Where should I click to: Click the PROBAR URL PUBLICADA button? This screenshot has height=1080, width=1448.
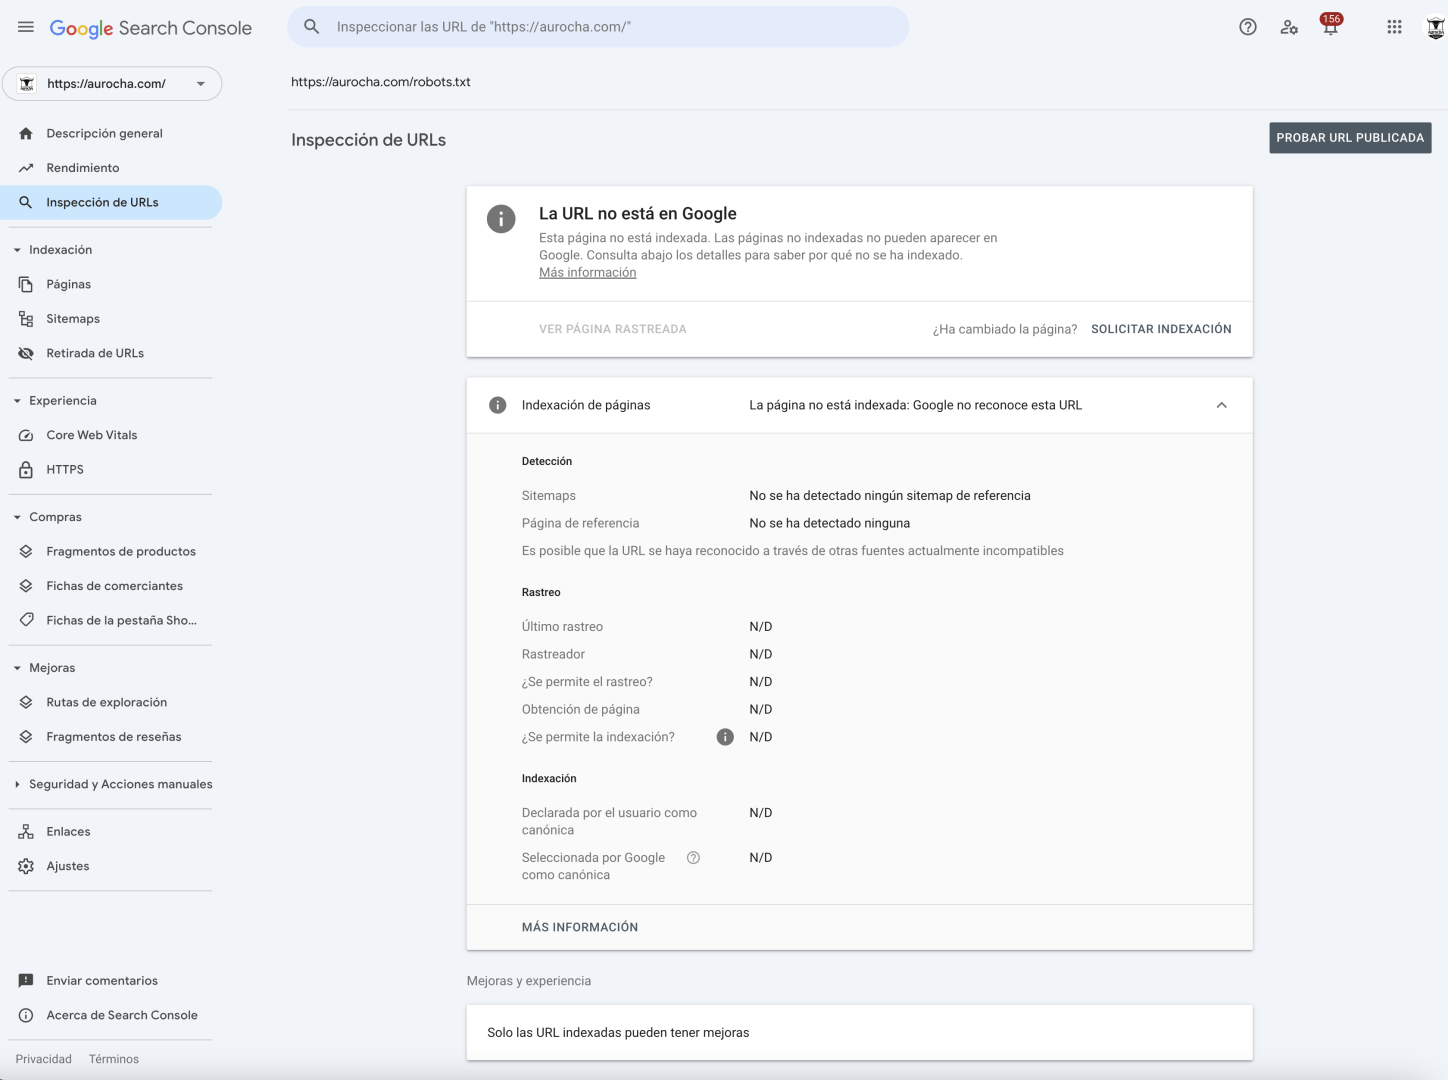[x=1350, y=138]
